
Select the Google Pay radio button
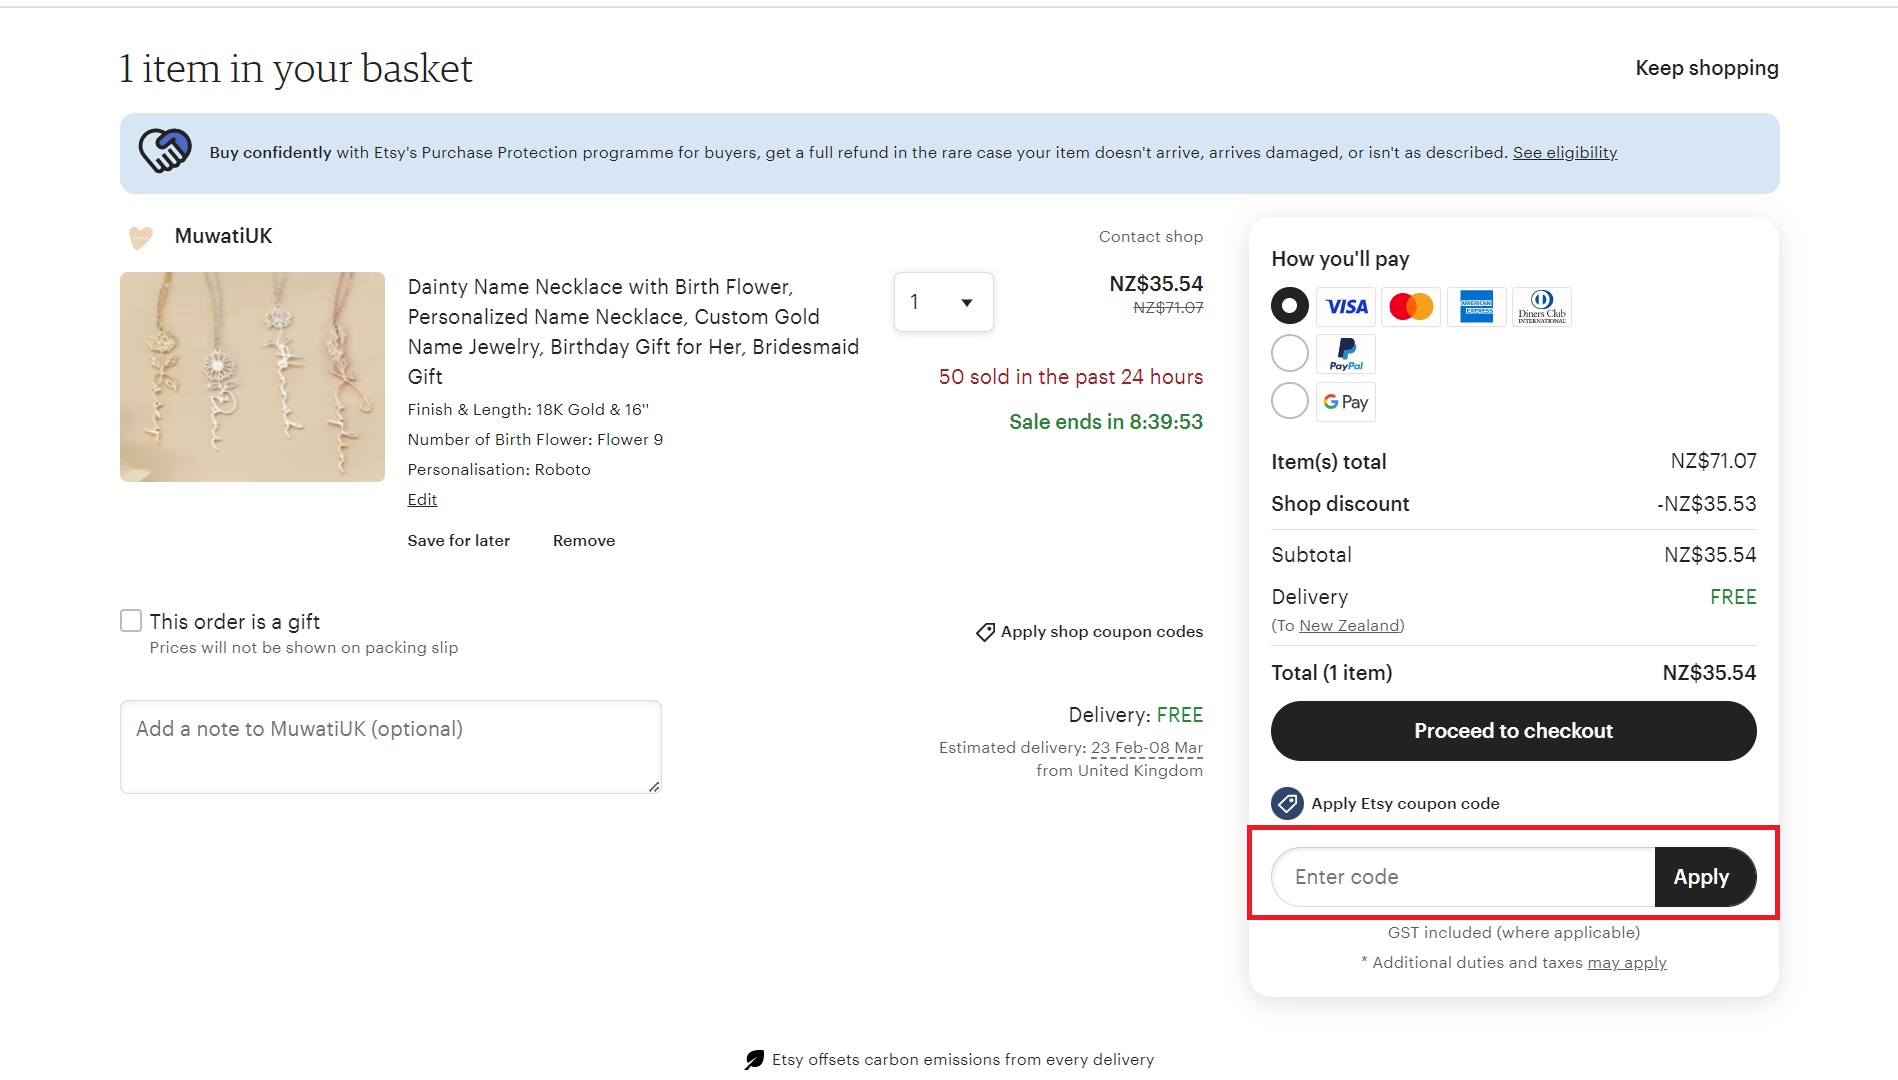click(1289, 401)
